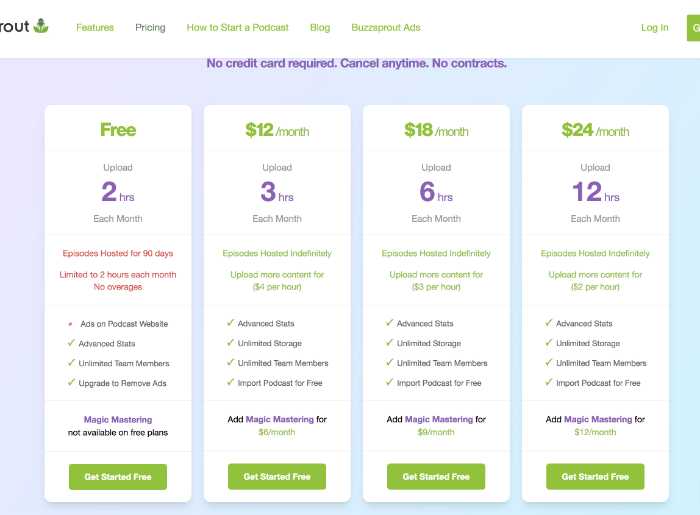The width and height of the screenshot is (700, 515).
Task: Click the Buzzsprout sprout logo icon
Action: coord(41,26)
